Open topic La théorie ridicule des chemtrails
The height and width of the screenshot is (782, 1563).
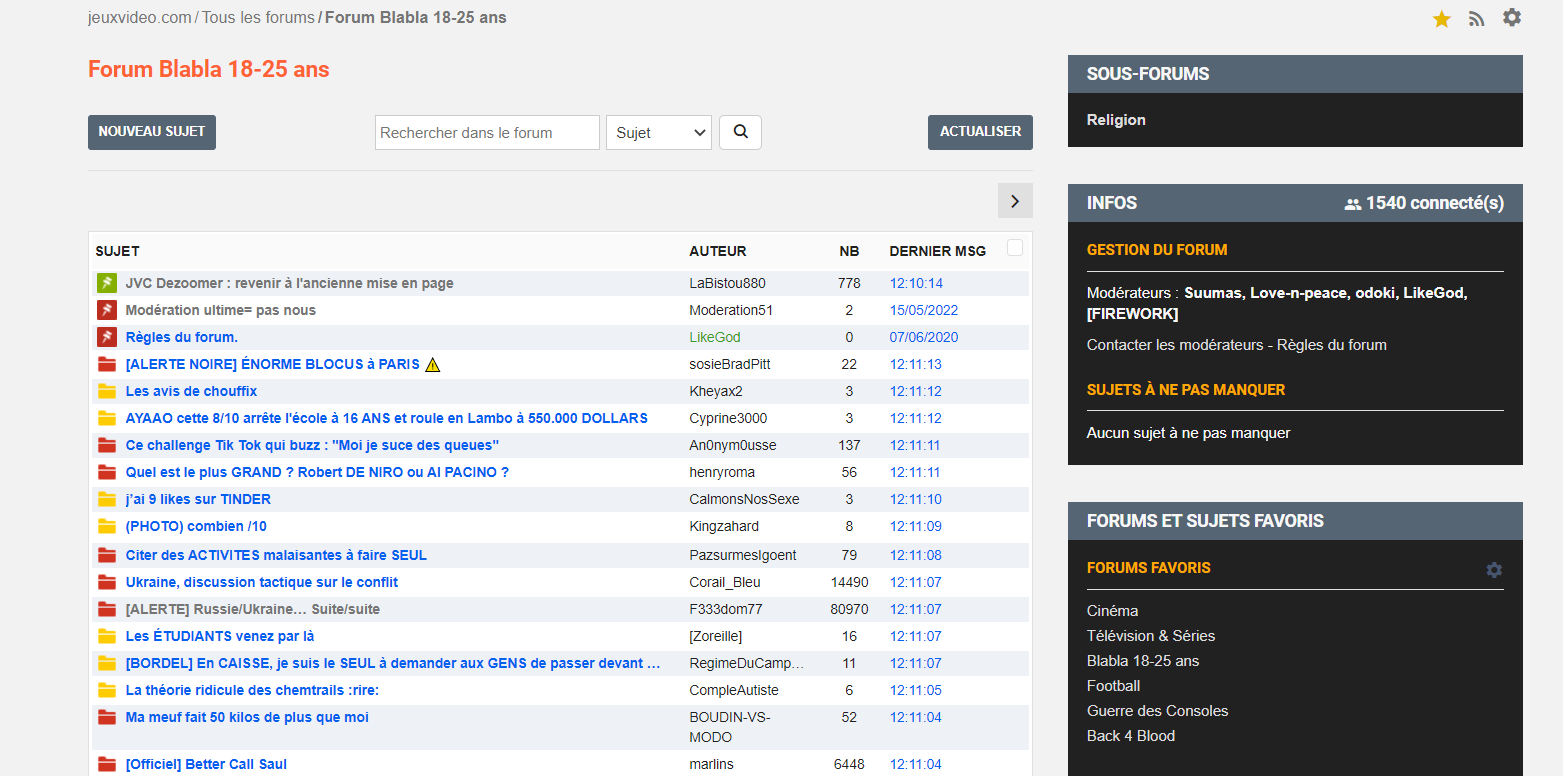tap(253, 690)
